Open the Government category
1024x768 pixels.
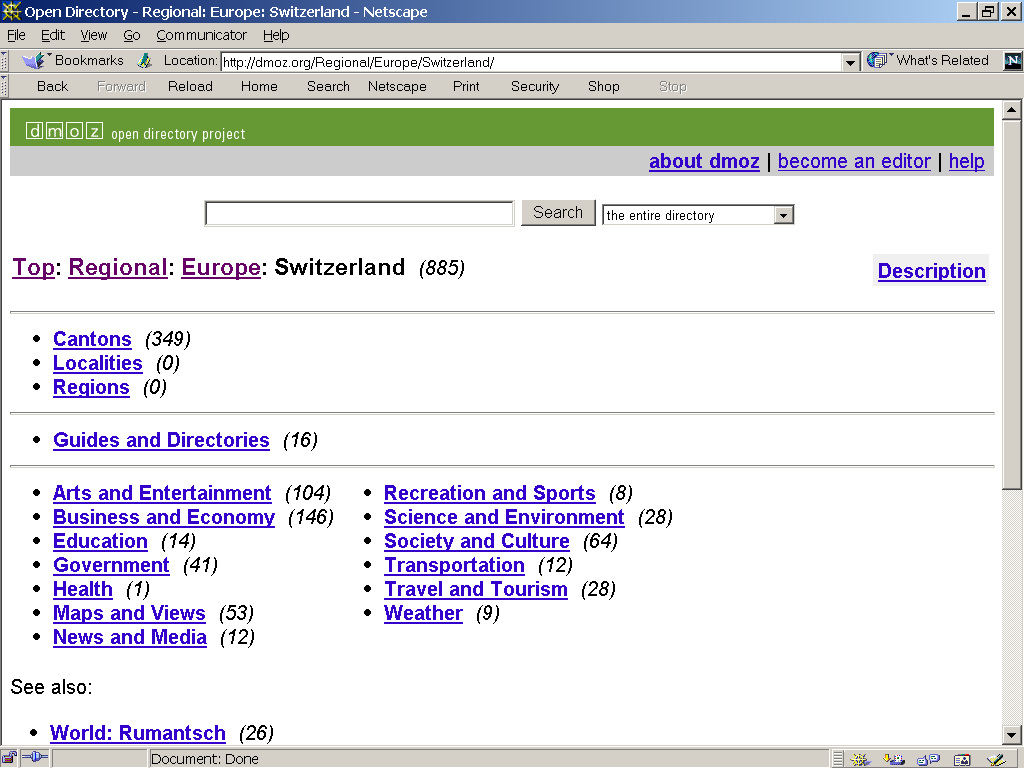point(111,566)
